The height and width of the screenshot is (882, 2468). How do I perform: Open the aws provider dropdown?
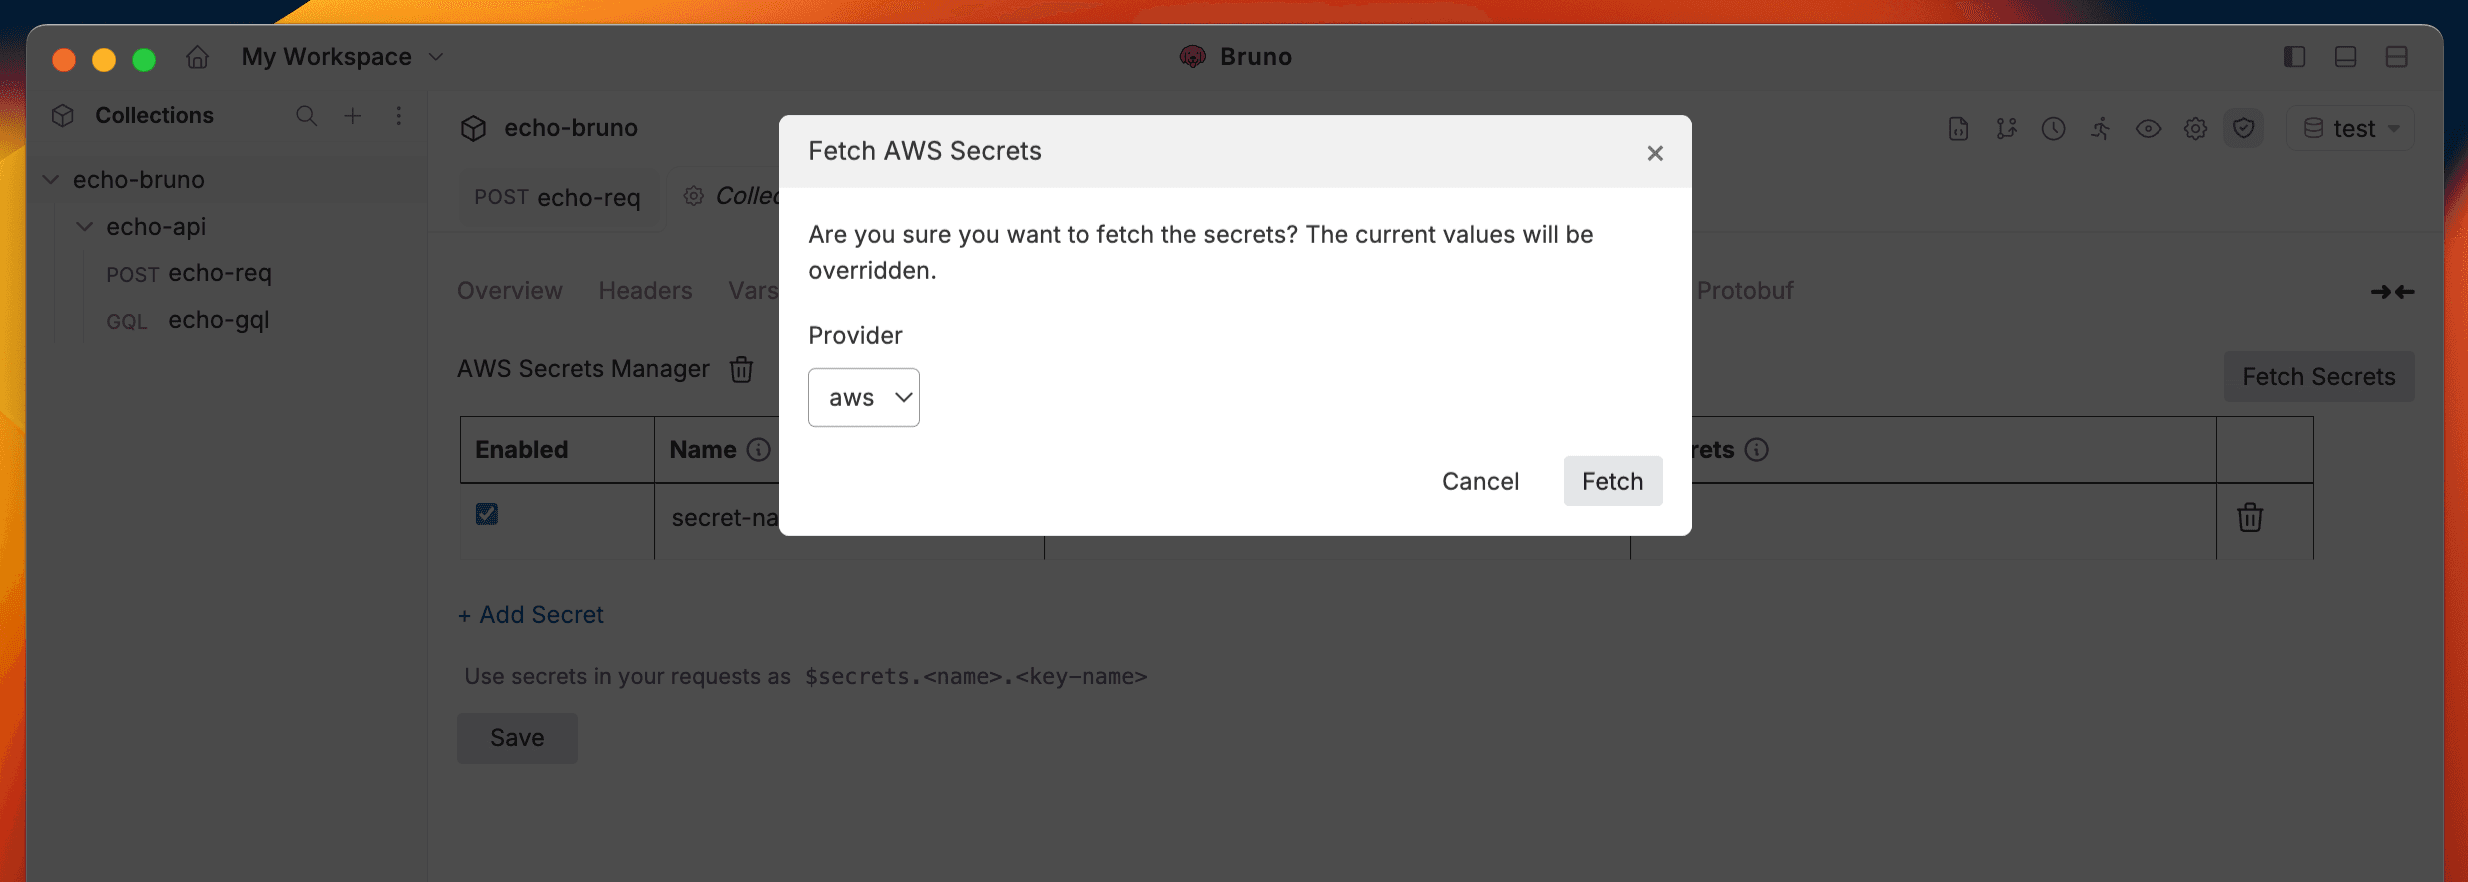coord(863,396)
